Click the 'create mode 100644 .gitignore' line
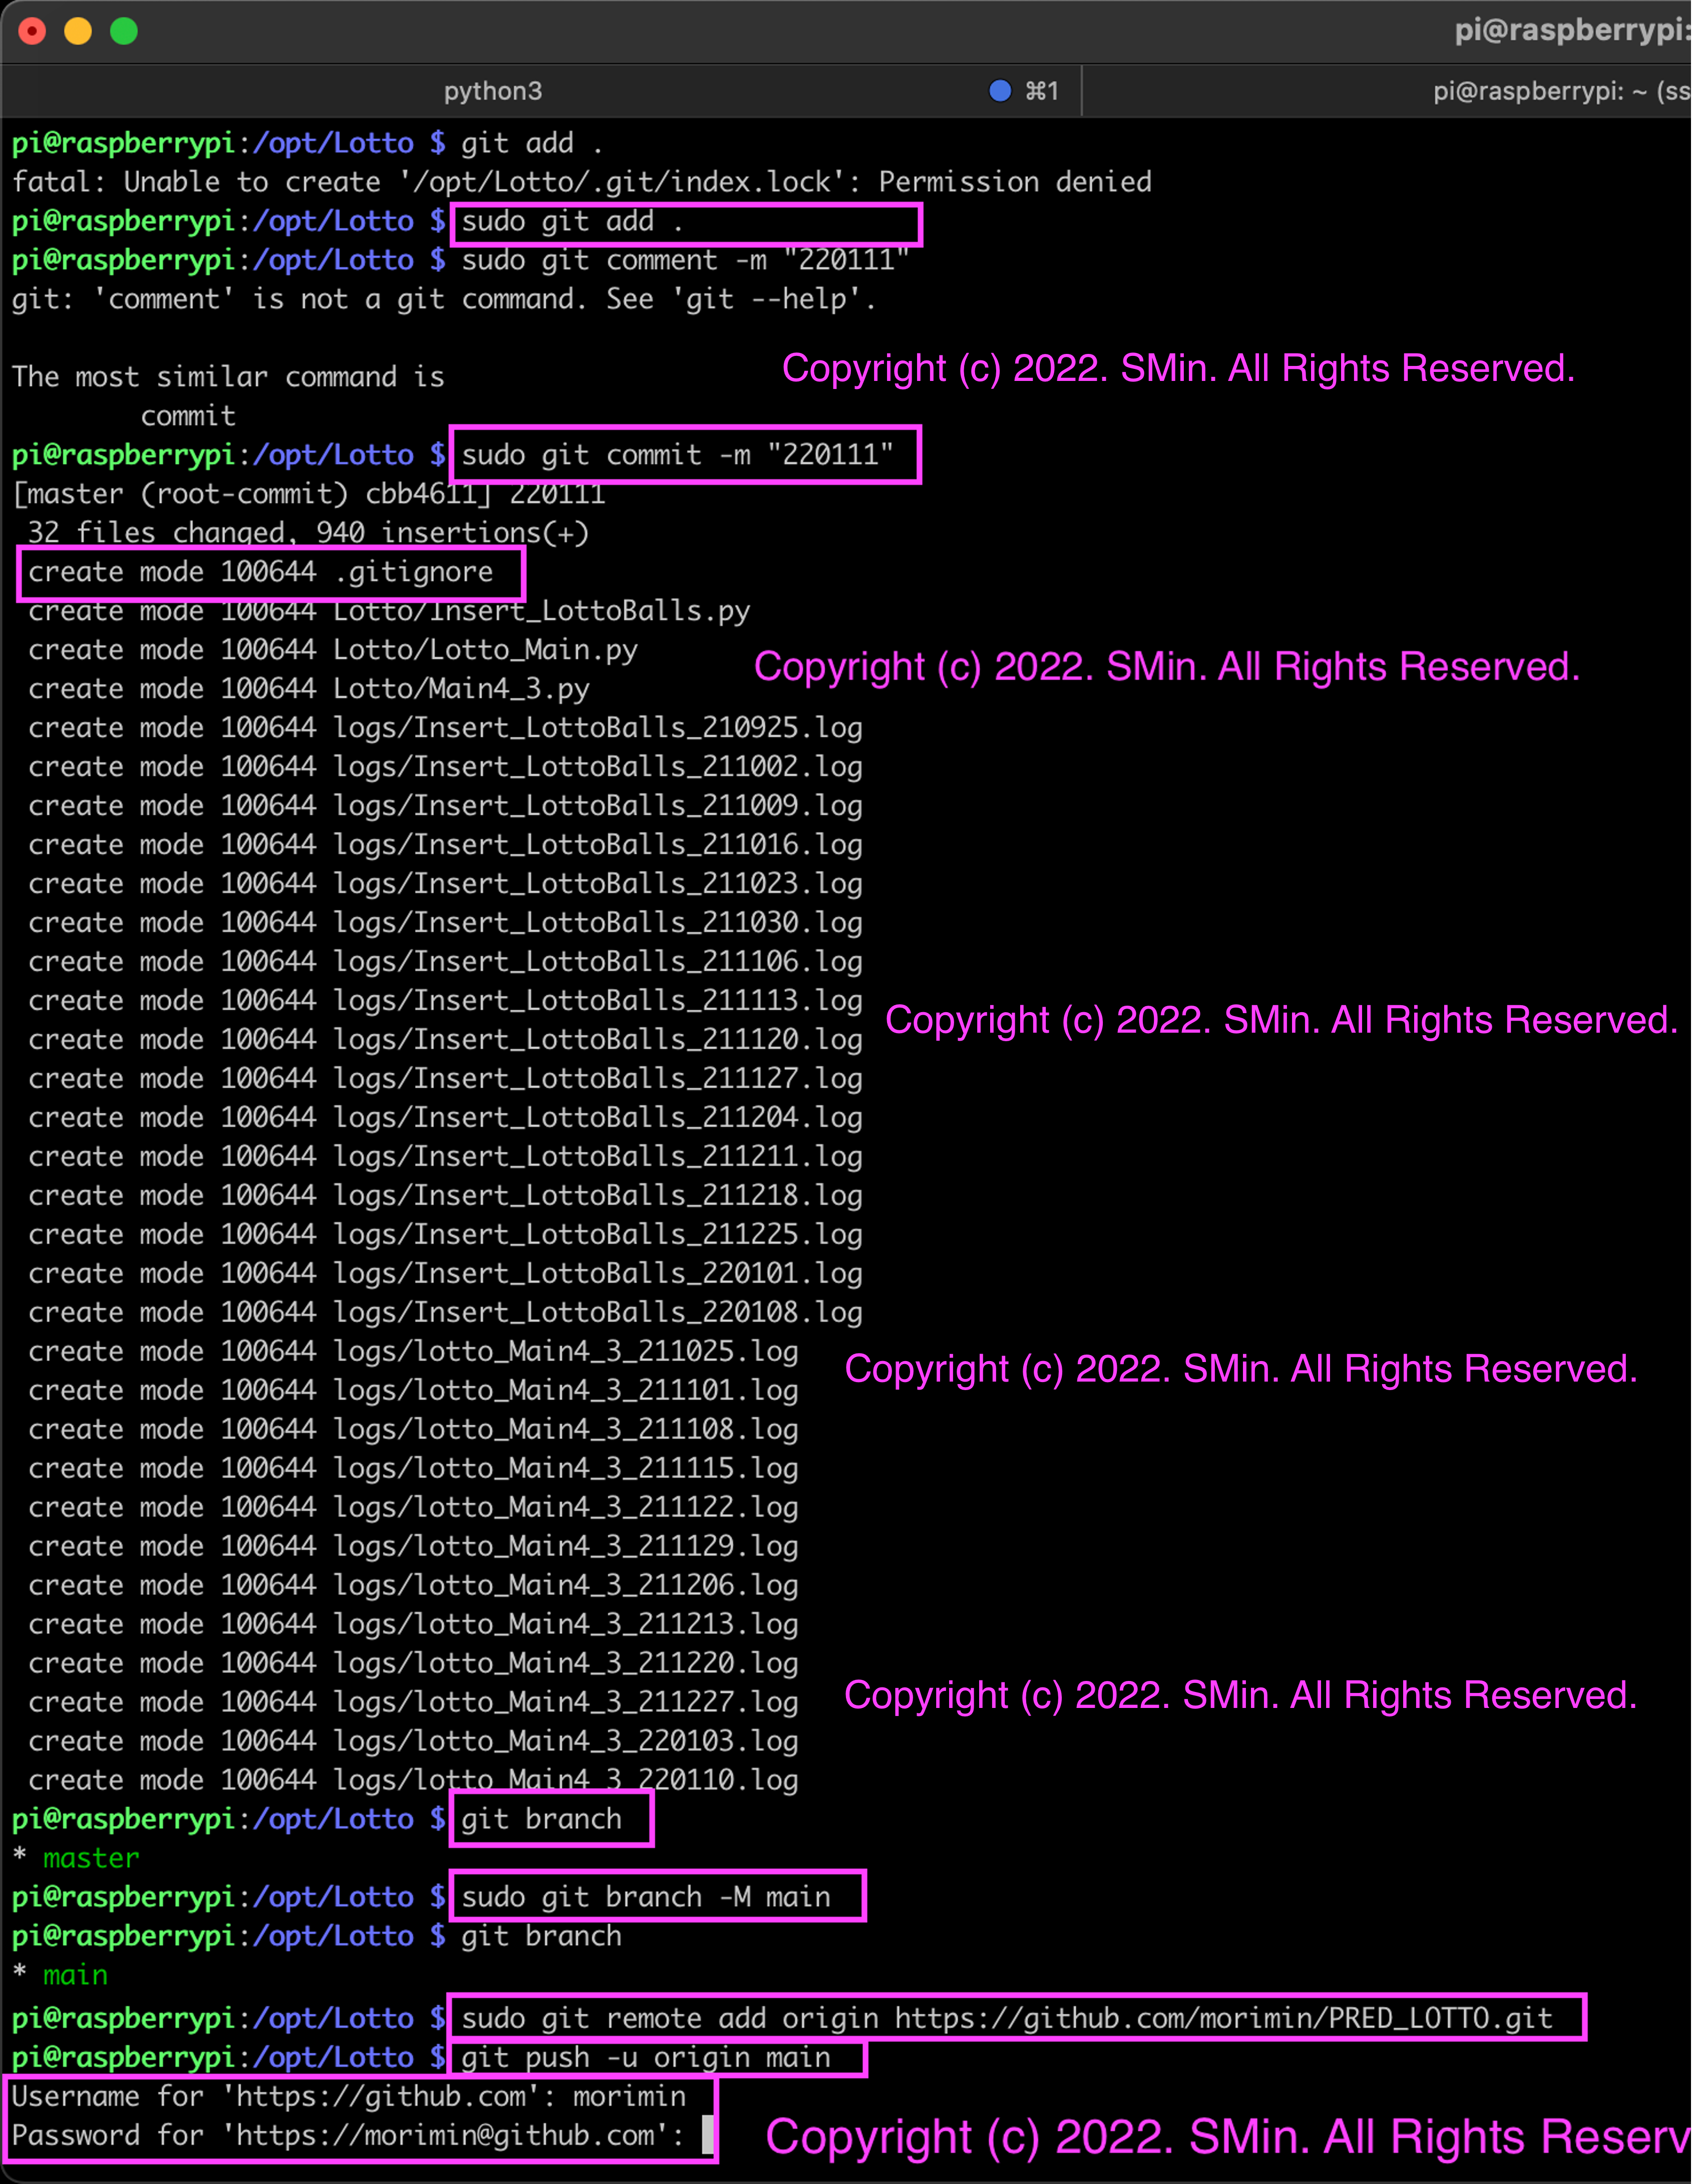1693x2184 pixels. point(260,572)
